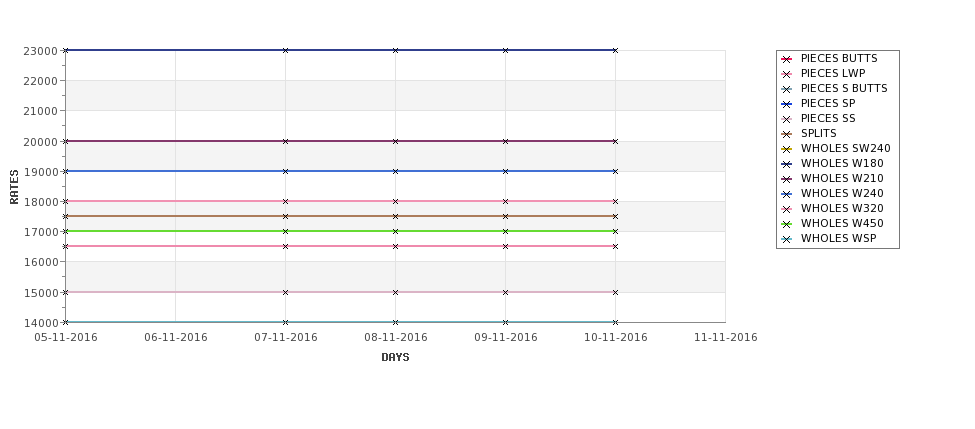Click the RATES y-axis title
This screenshot has width=975, height=429.
point(14,187)
